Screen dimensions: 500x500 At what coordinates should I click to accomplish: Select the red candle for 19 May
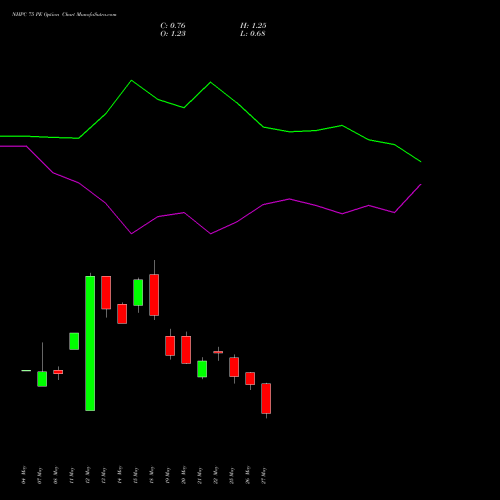tap(170, 346)
